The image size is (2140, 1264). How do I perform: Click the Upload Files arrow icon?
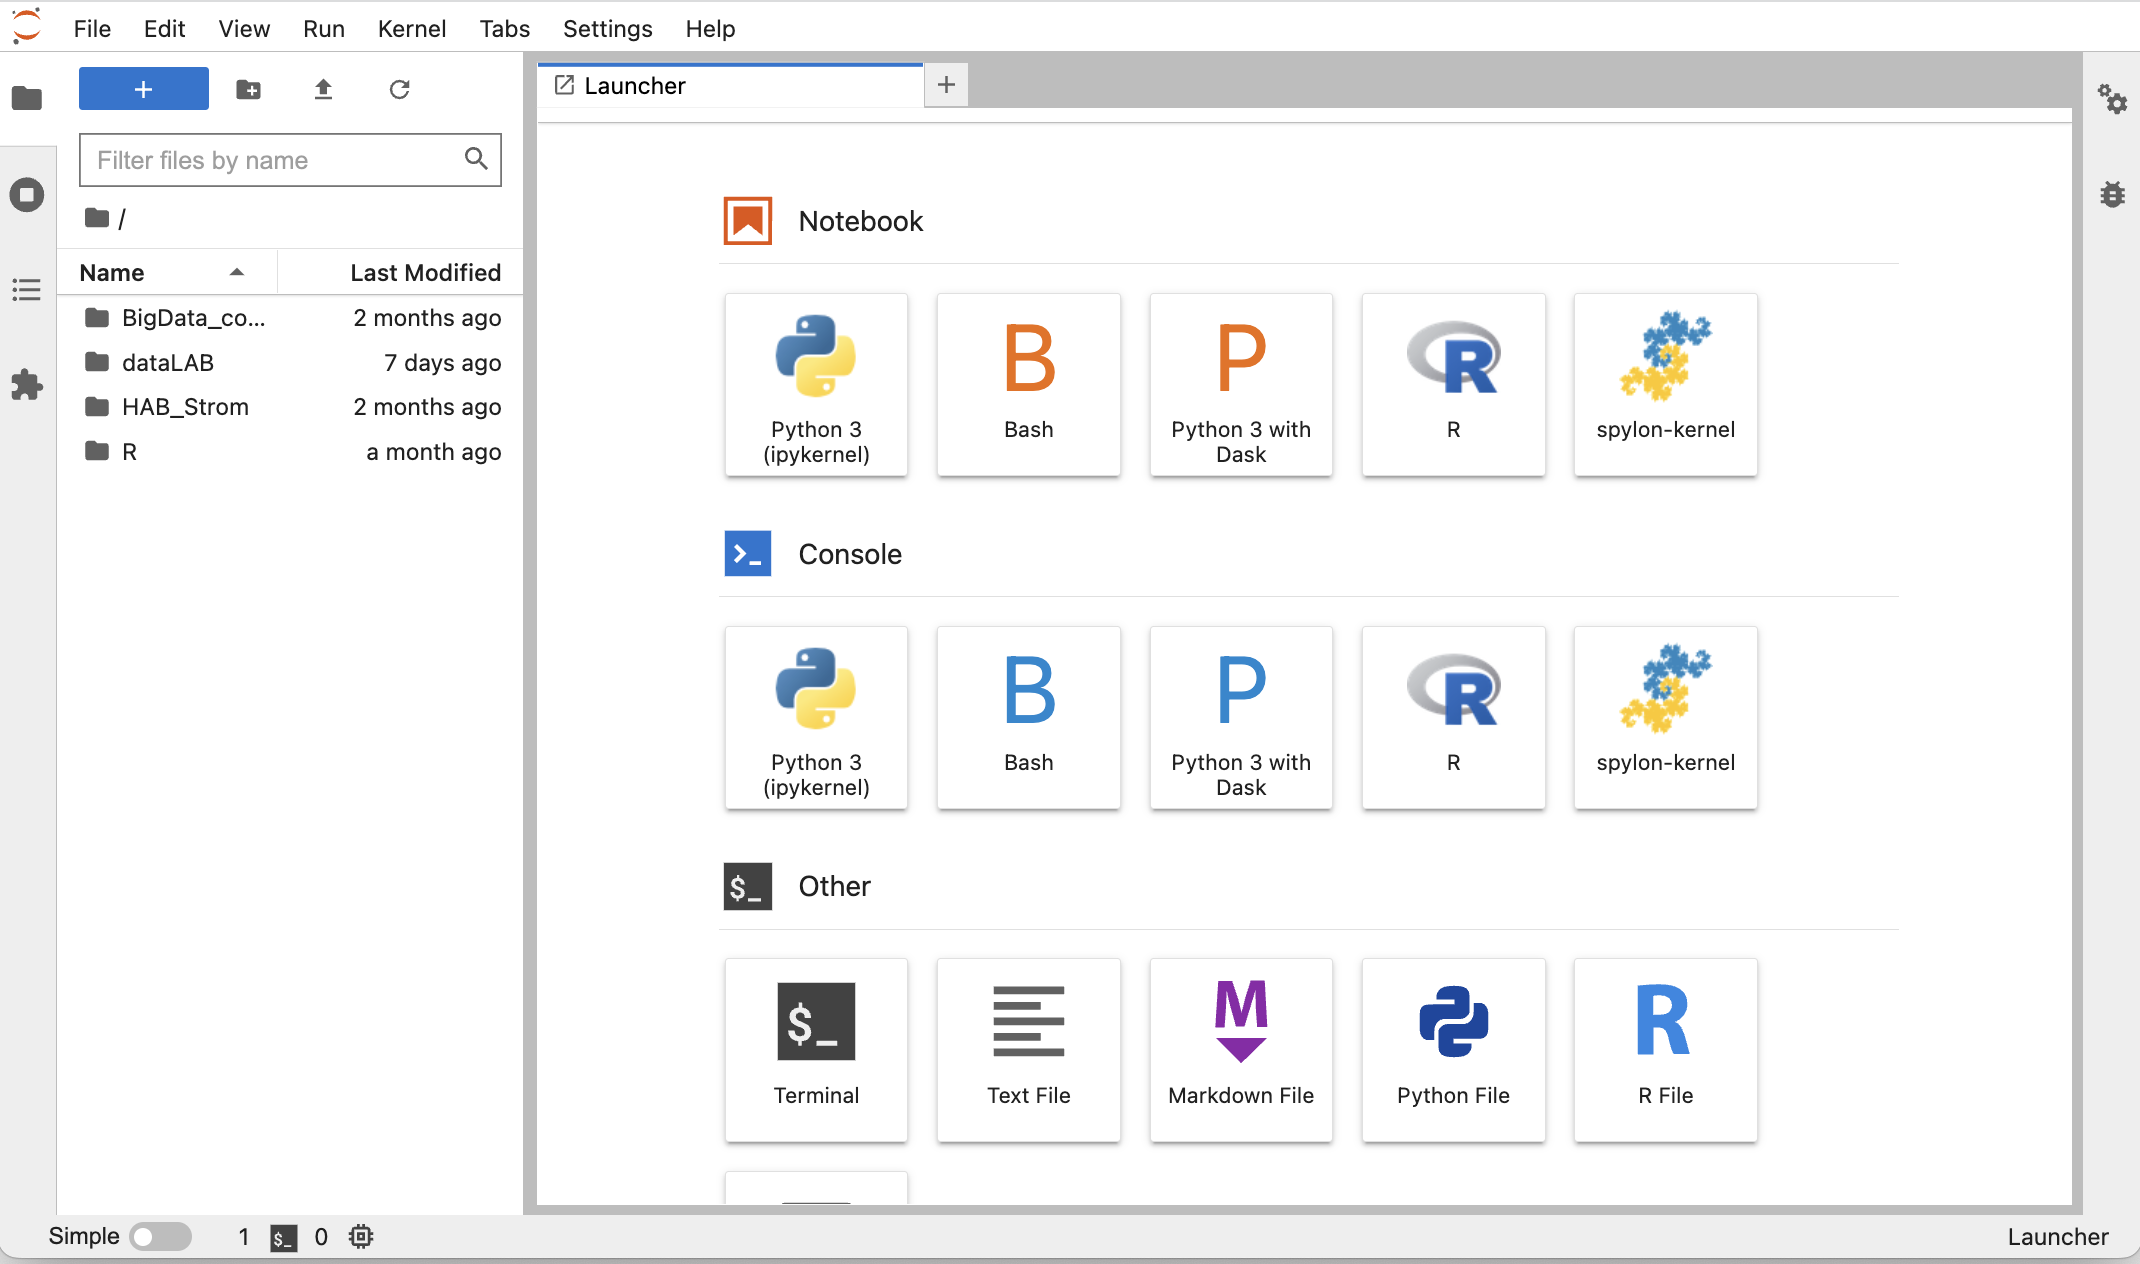point(323,89)
